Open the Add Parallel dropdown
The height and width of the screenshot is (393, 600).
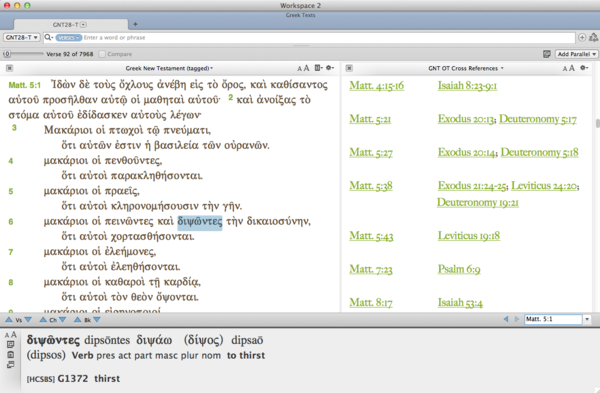576,54
